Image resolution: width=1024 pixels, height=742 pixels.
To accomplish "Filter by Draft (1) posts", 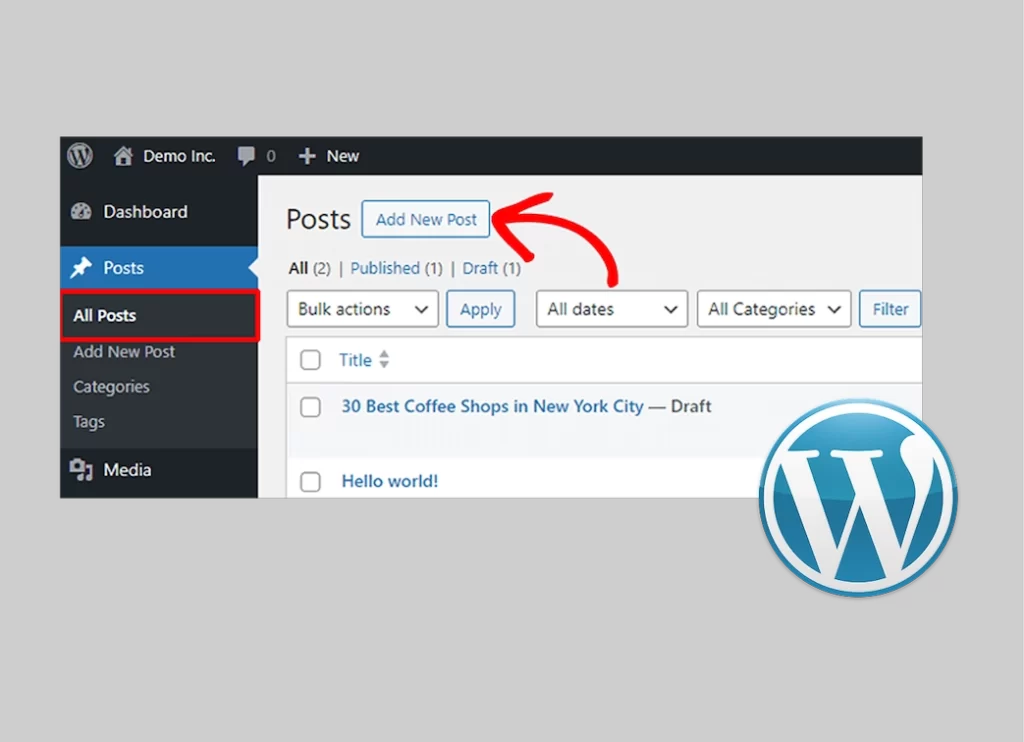I will click(492, 268).
